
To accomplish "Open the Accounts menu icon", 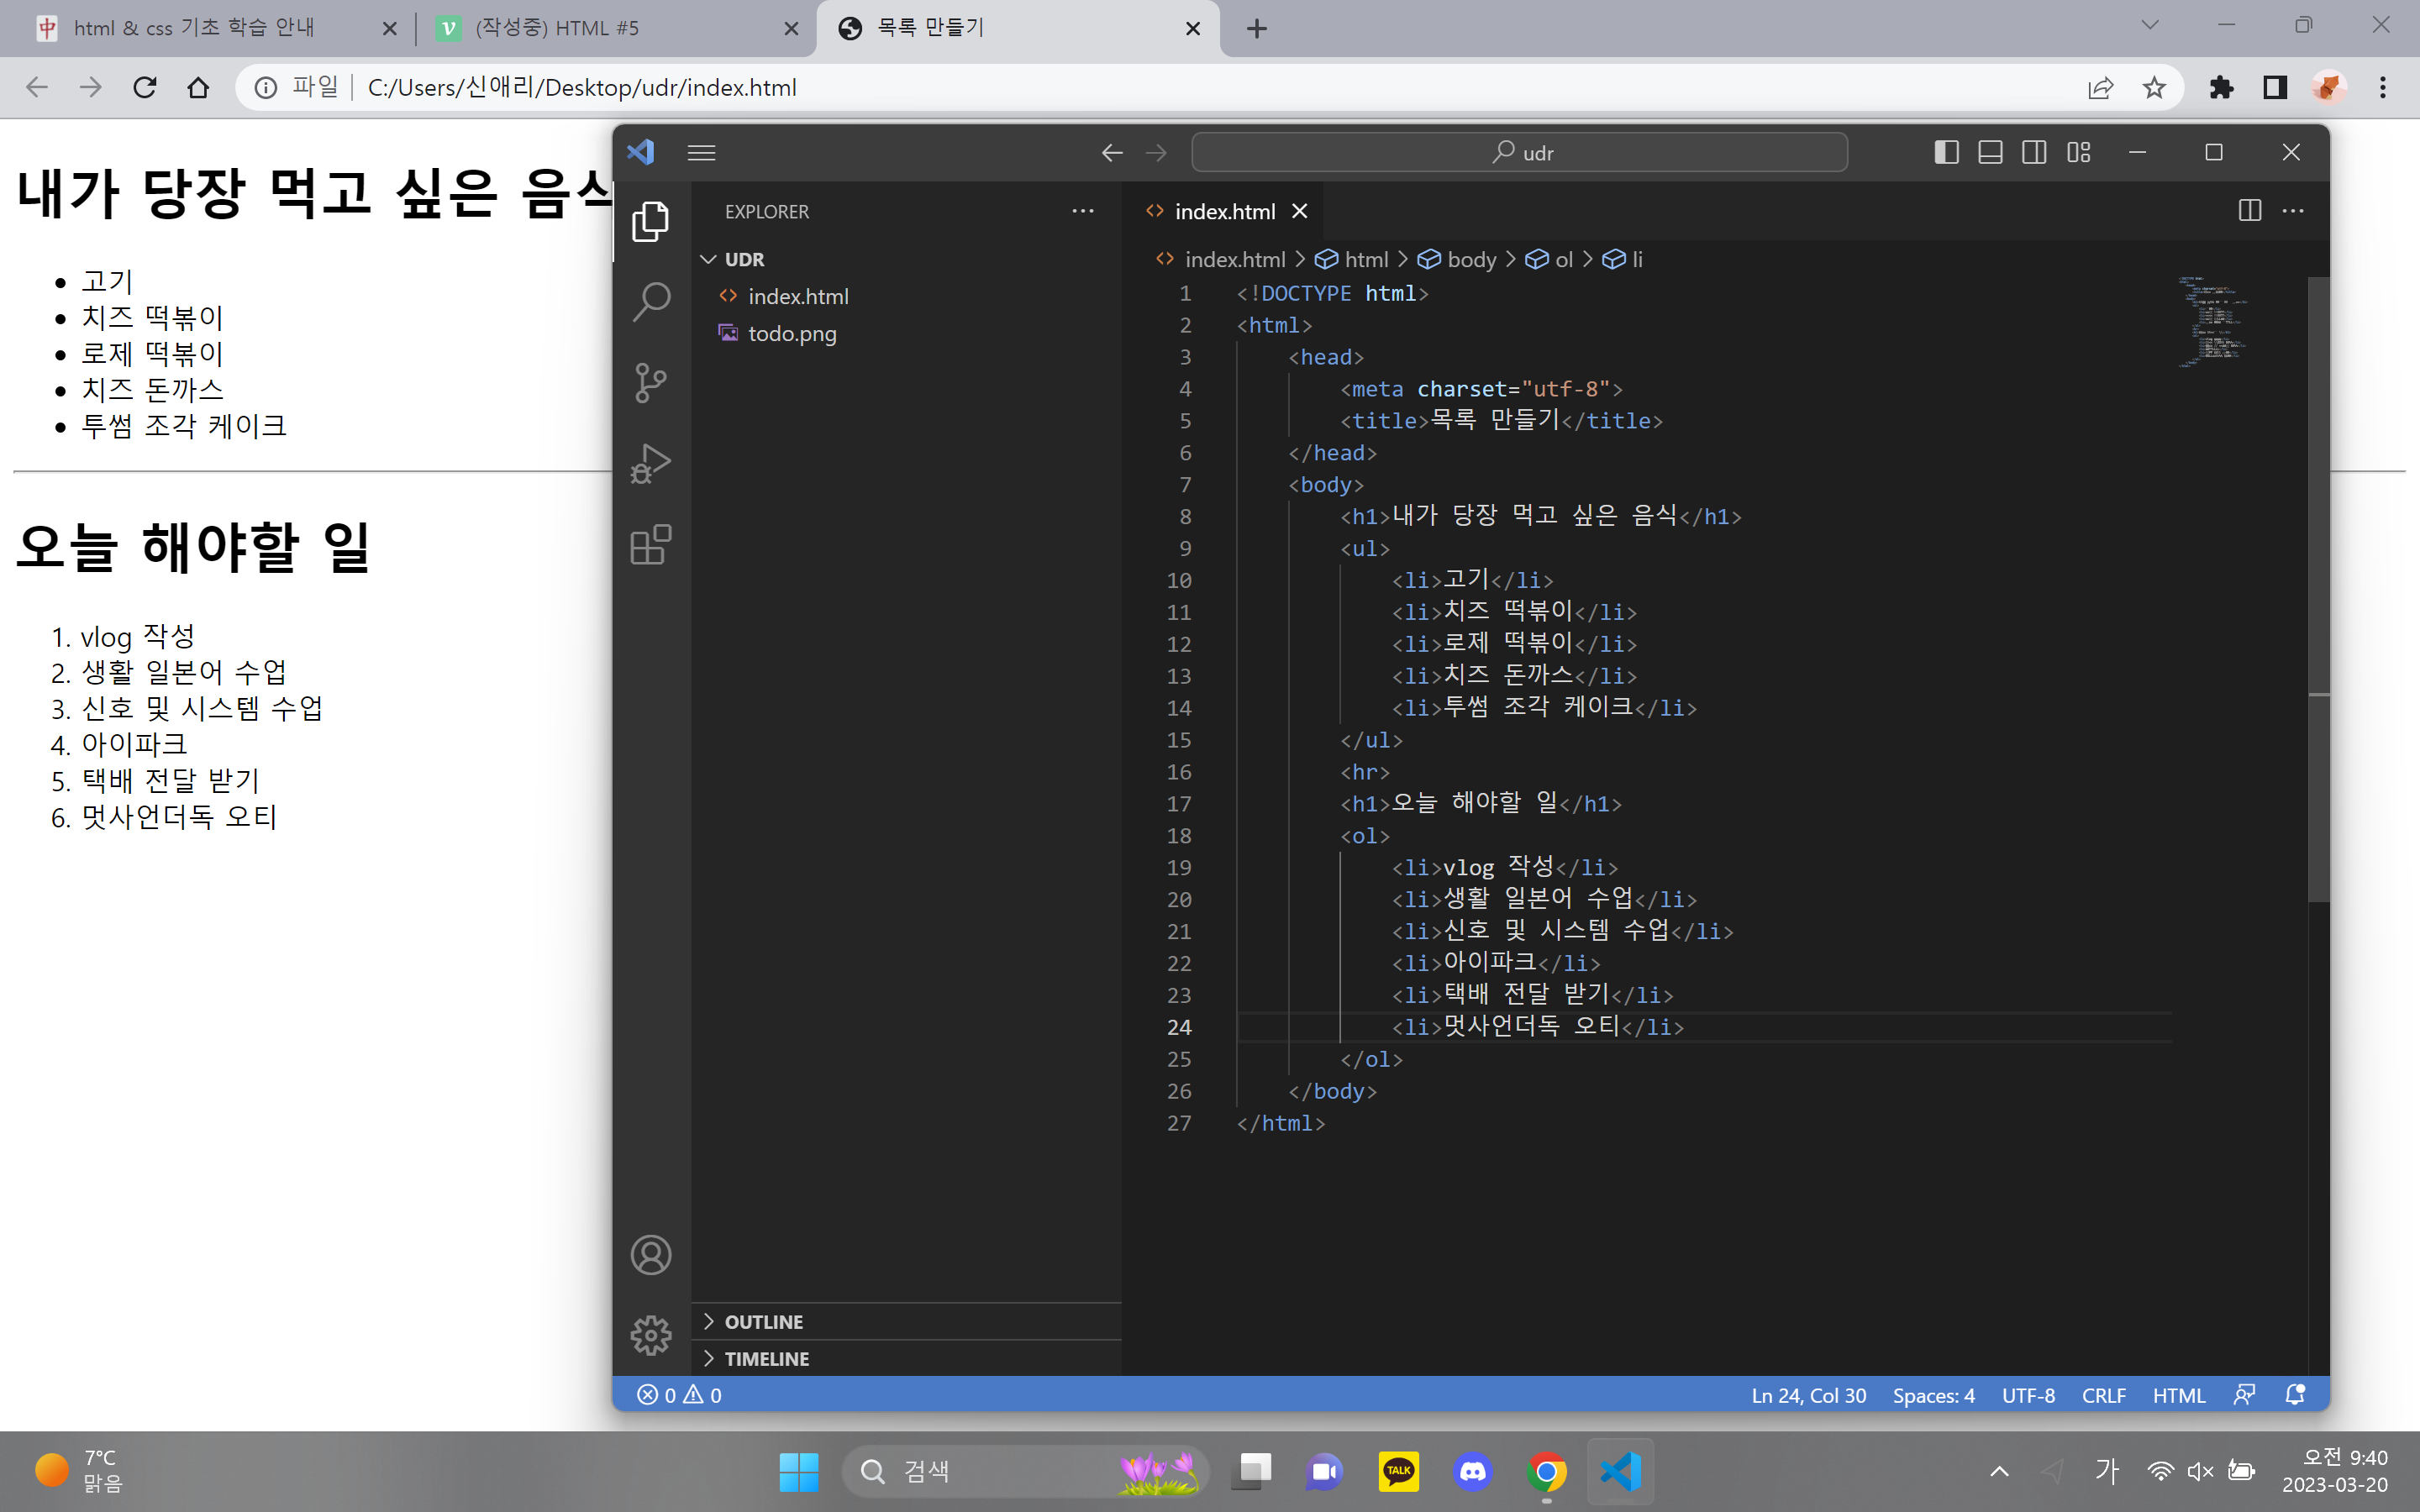I will [x=651, y=1255].
